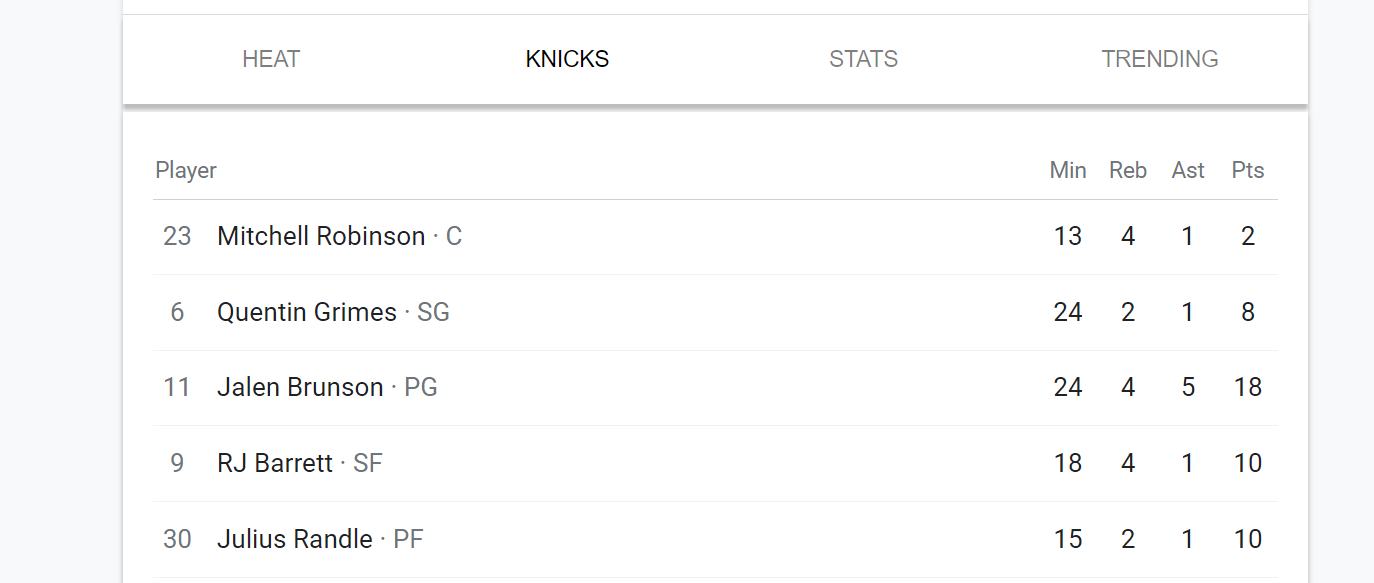Screen dimensions: 1374x583
Task: Click Brunson's 18 points value
Action: click(1248, 387)
